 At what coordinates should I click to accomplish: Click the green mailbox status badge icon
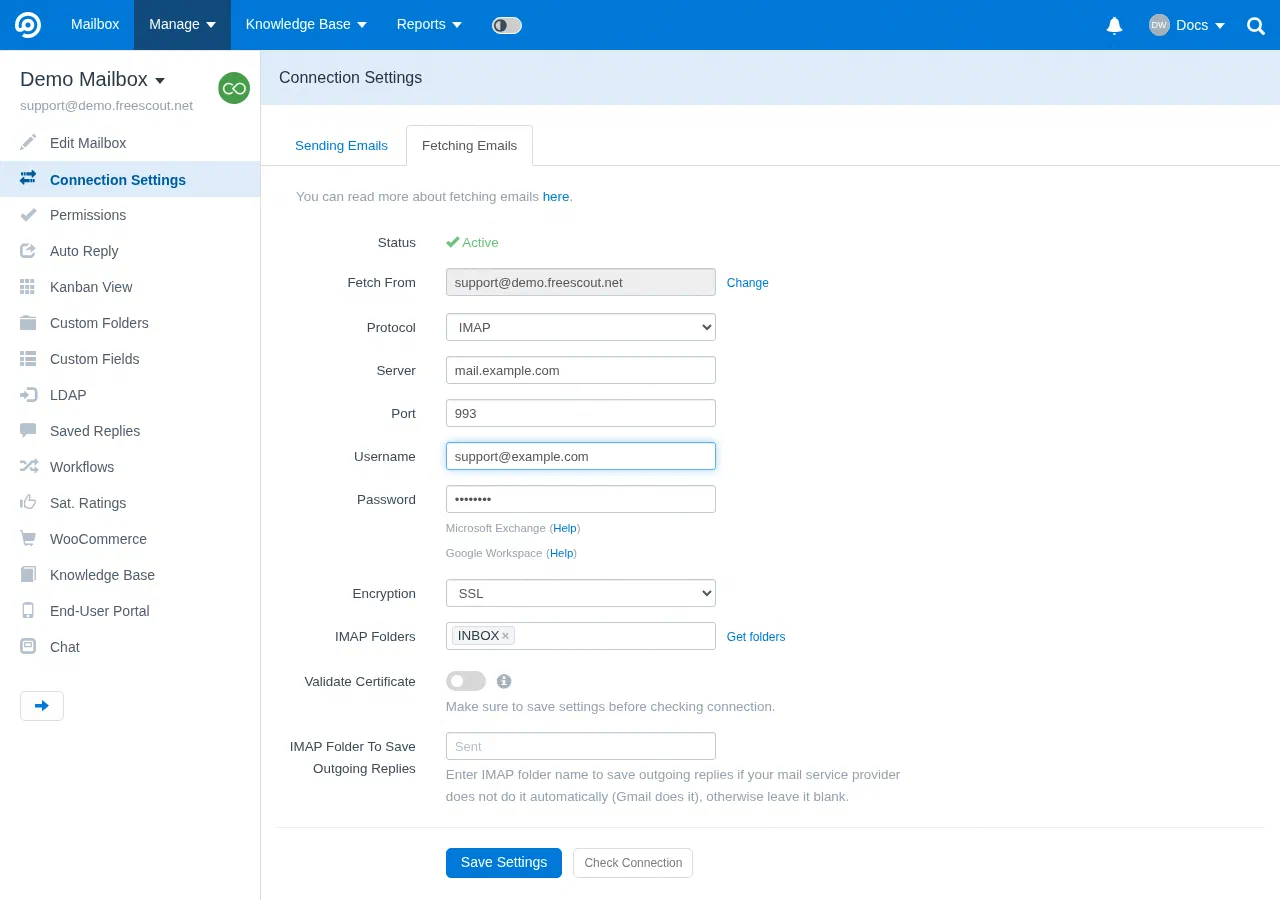click(x=234, y=88)
